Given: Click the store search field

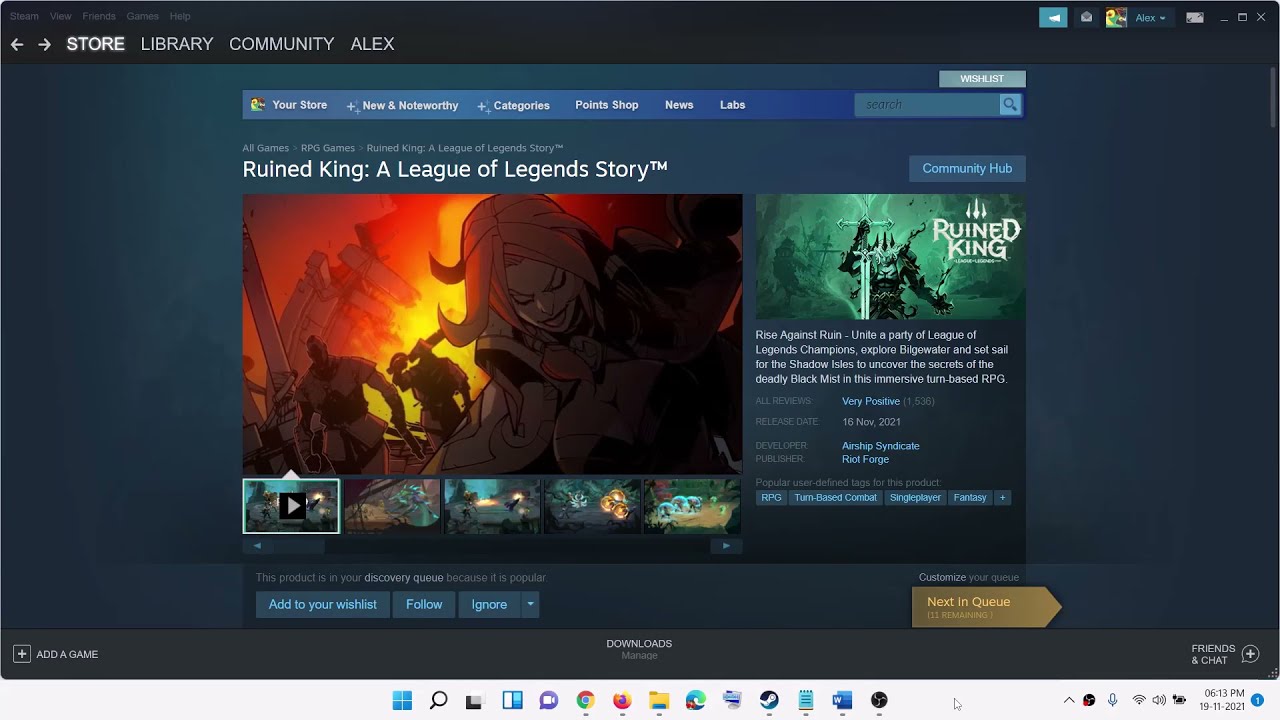Looking at the screenshot, I should click(929, 104).
